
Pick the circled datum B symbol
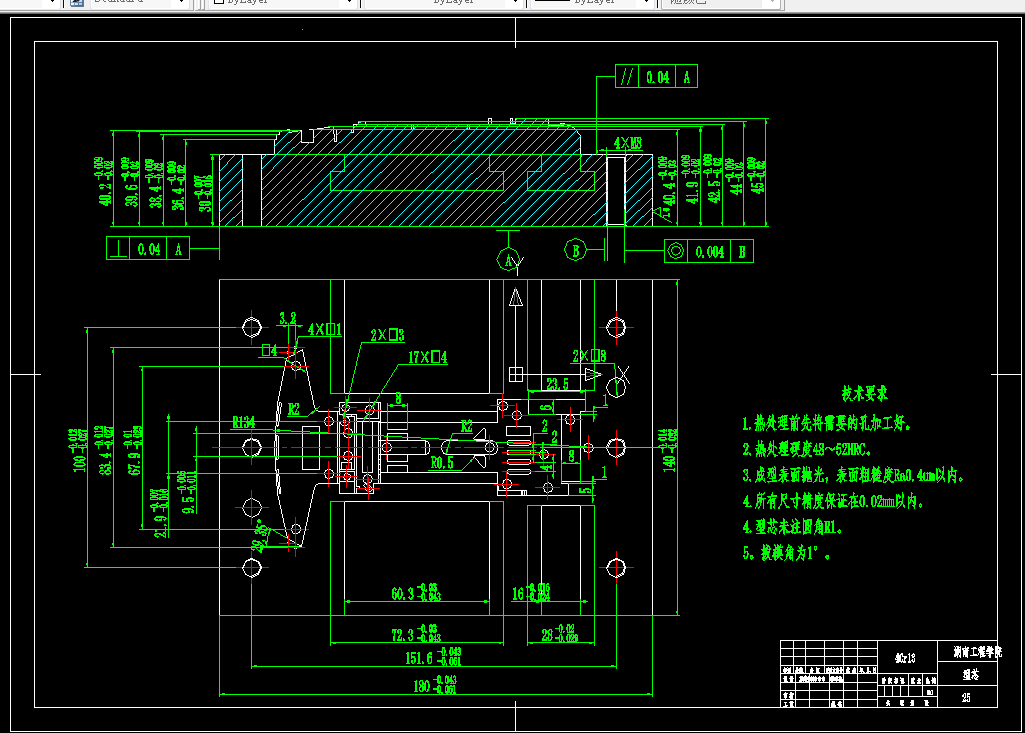point(575,250)
